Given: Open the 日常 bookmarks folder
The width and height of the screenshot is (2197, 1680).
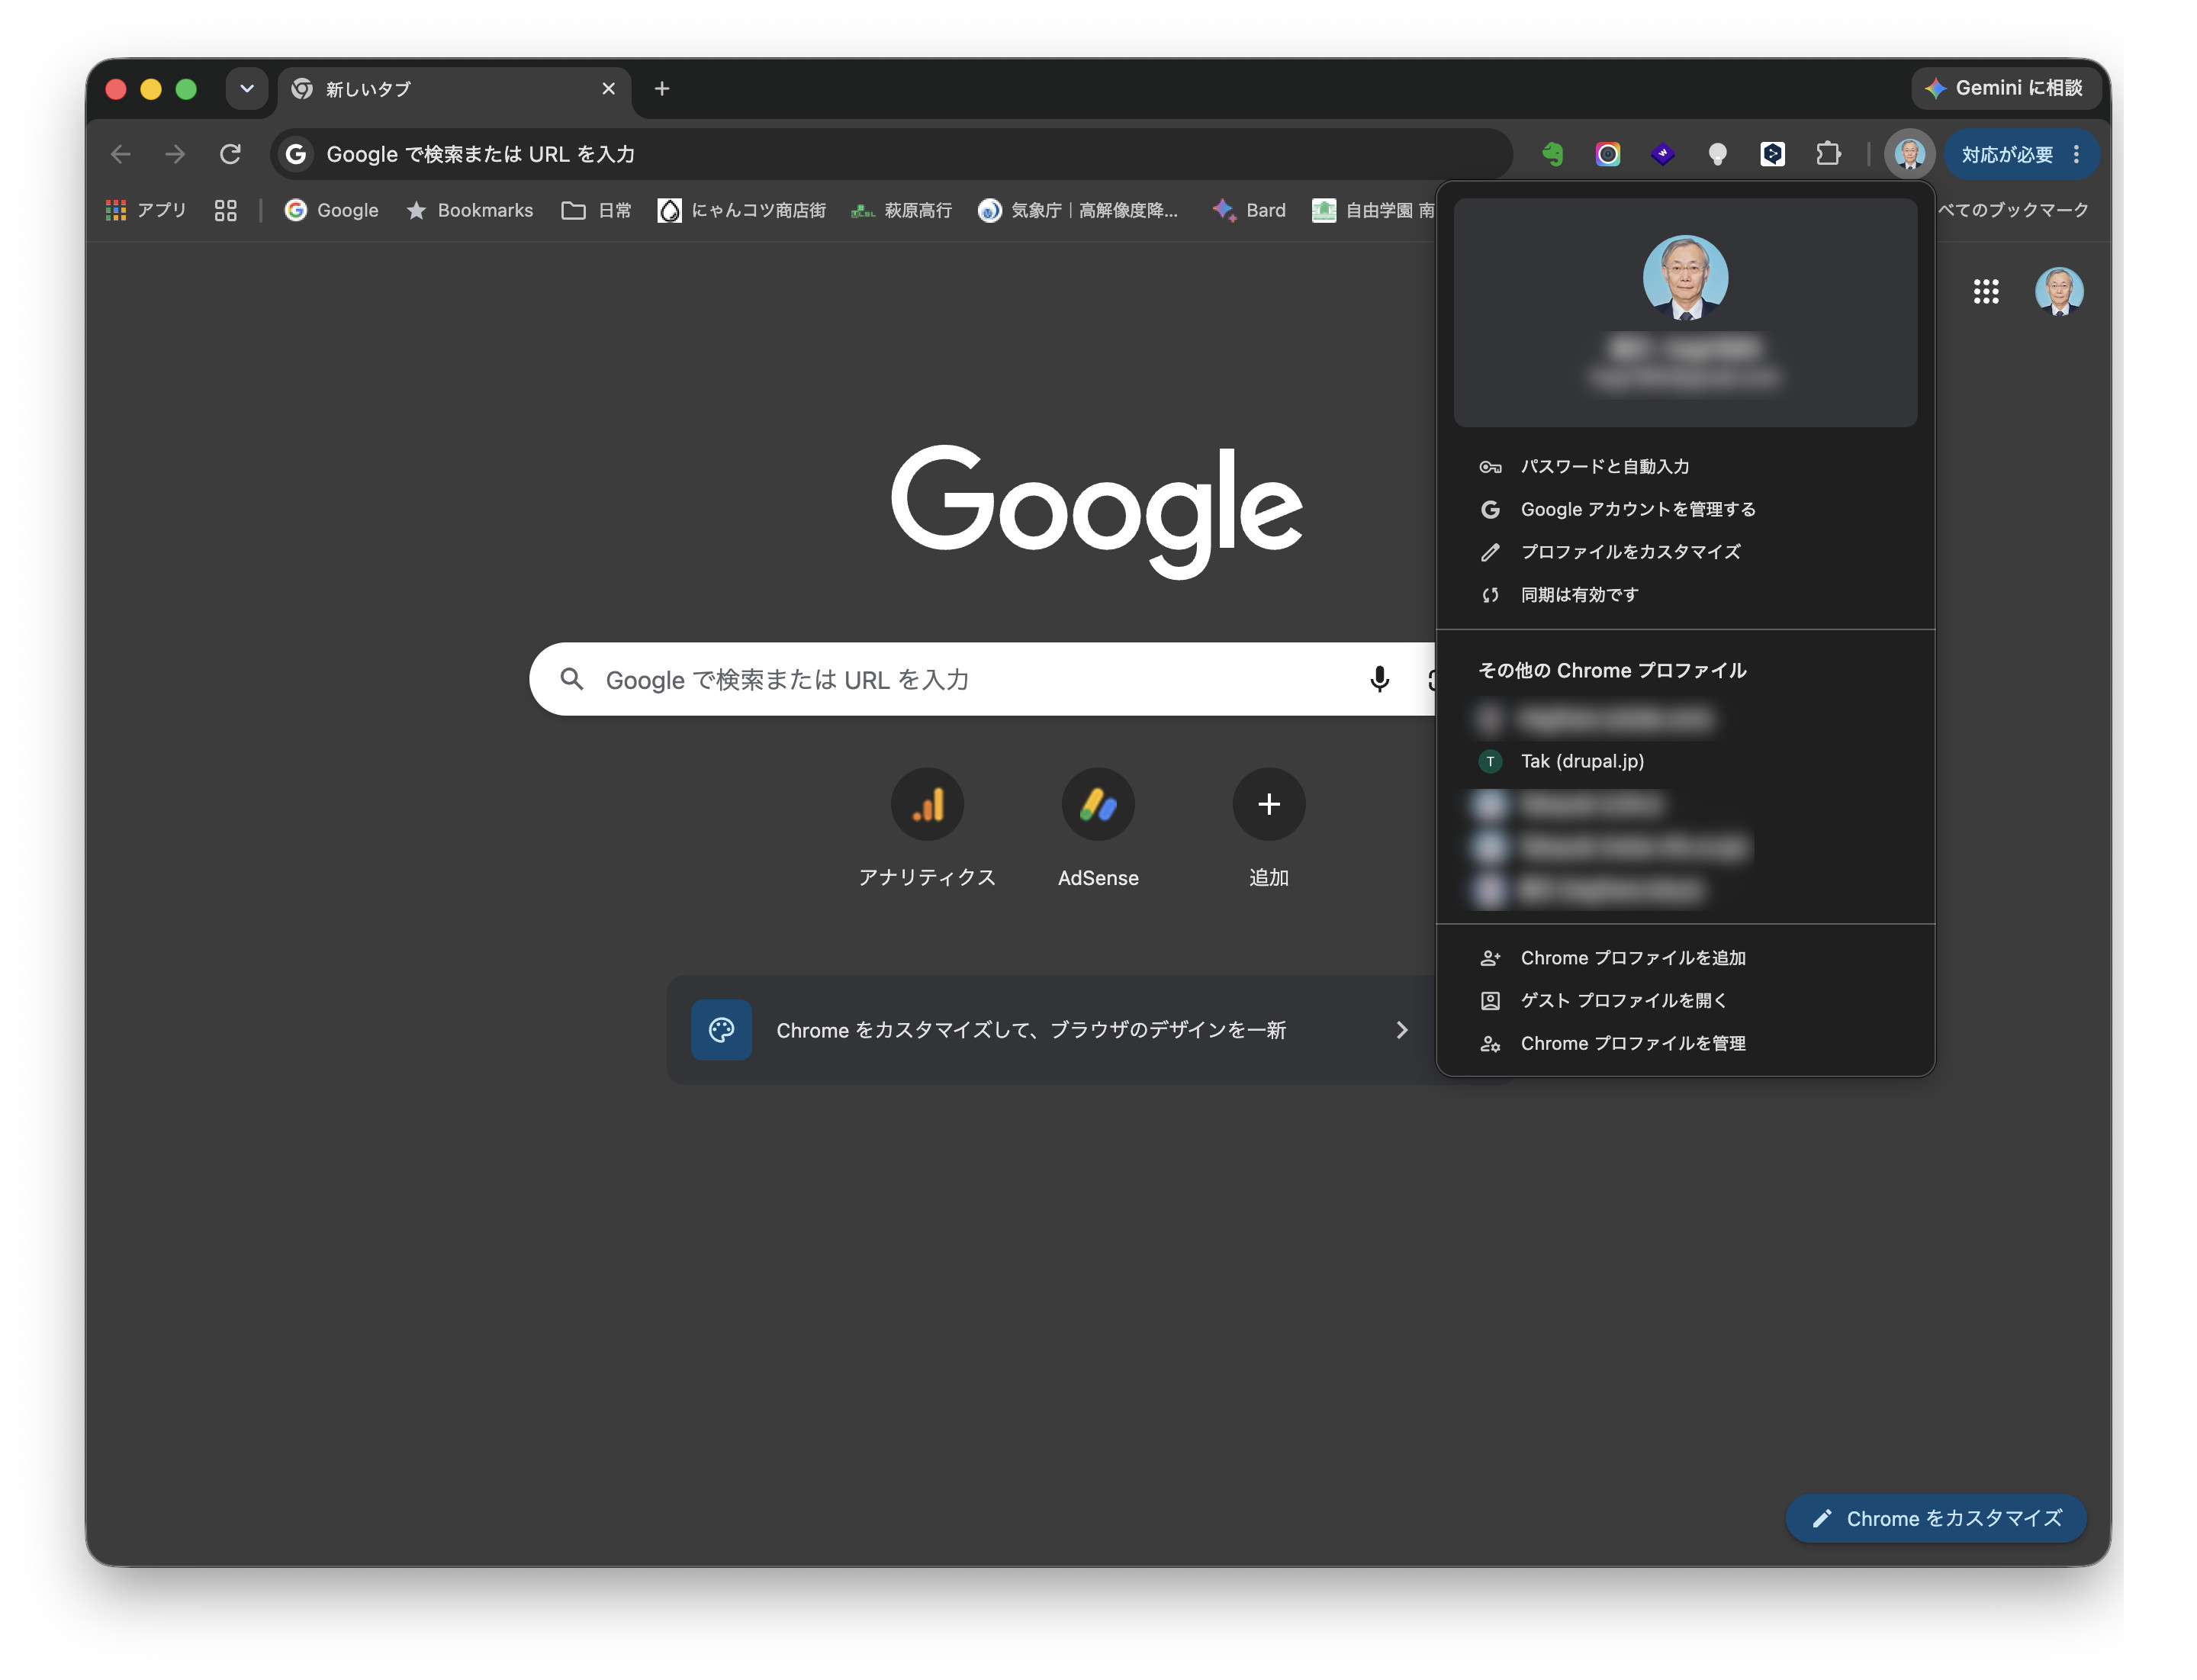Looking at the screenshot, I should (597, 210).
